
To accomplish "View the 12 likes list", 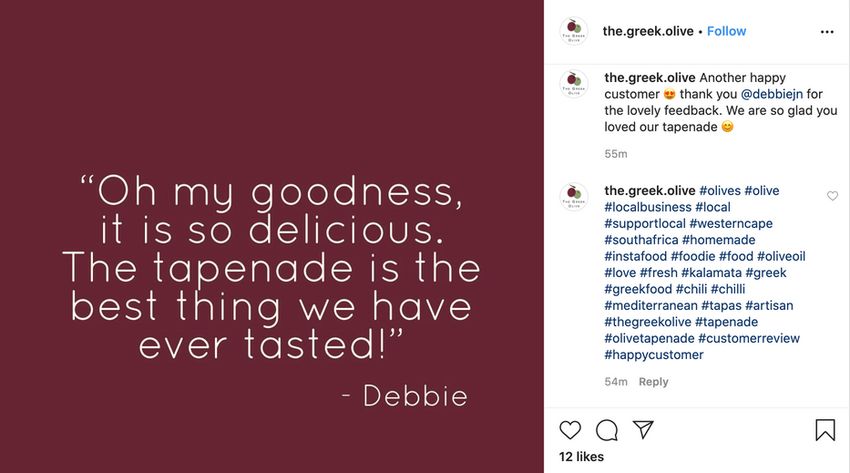I will pyautogui.click(x=581, y=457).
